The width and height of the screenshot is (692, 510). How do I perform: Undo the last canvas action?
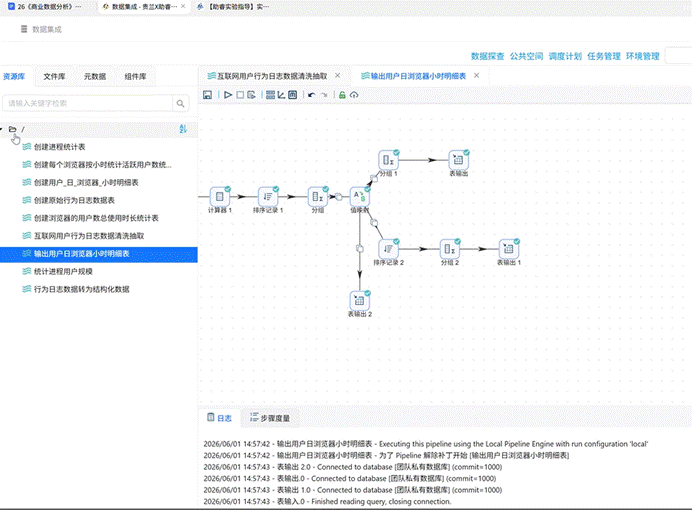(x=312, y=95)
